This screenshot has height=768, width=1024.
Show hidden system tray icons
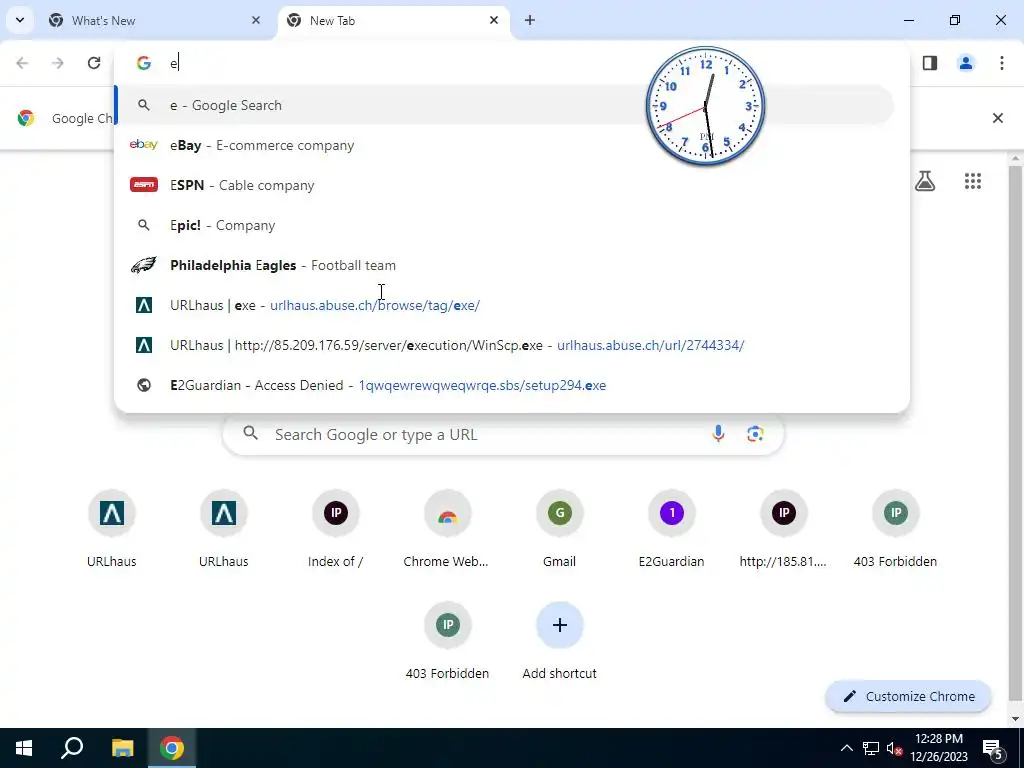(x=846, y=748)
